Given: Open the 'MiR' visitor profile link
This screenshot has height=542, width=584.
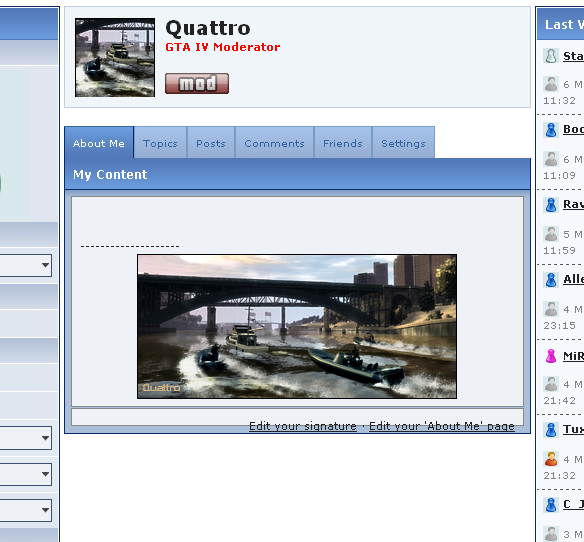Looking at the screenshot, I should point(573,356).
